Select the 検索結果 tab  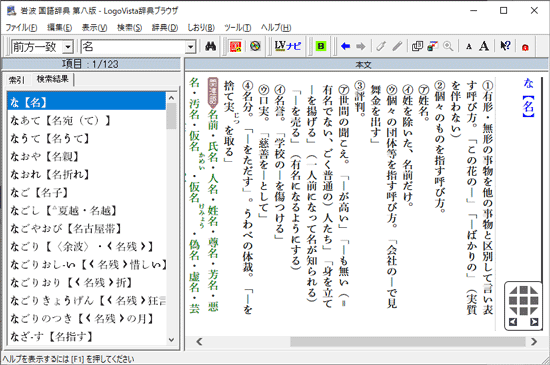click(53, 79)
